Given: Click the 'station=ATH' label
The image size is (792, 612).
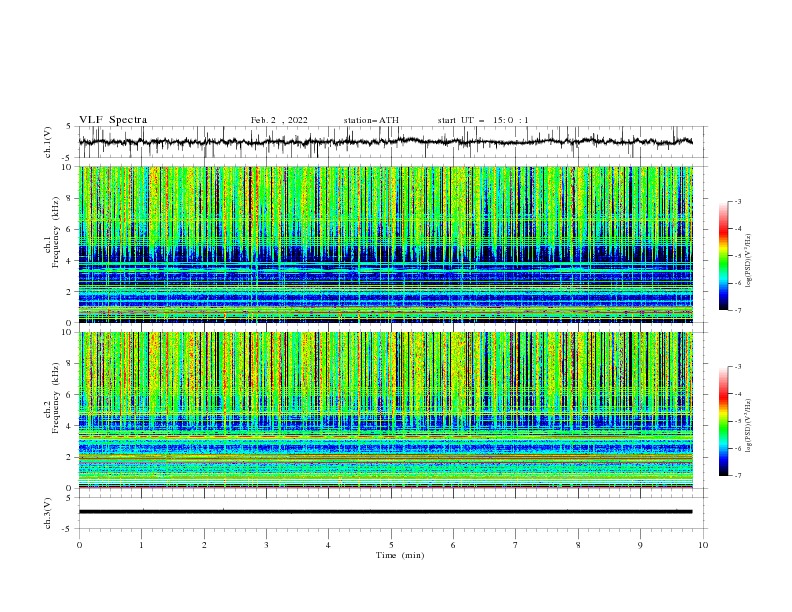Looking at the screenshot, I should click(371, 120).
